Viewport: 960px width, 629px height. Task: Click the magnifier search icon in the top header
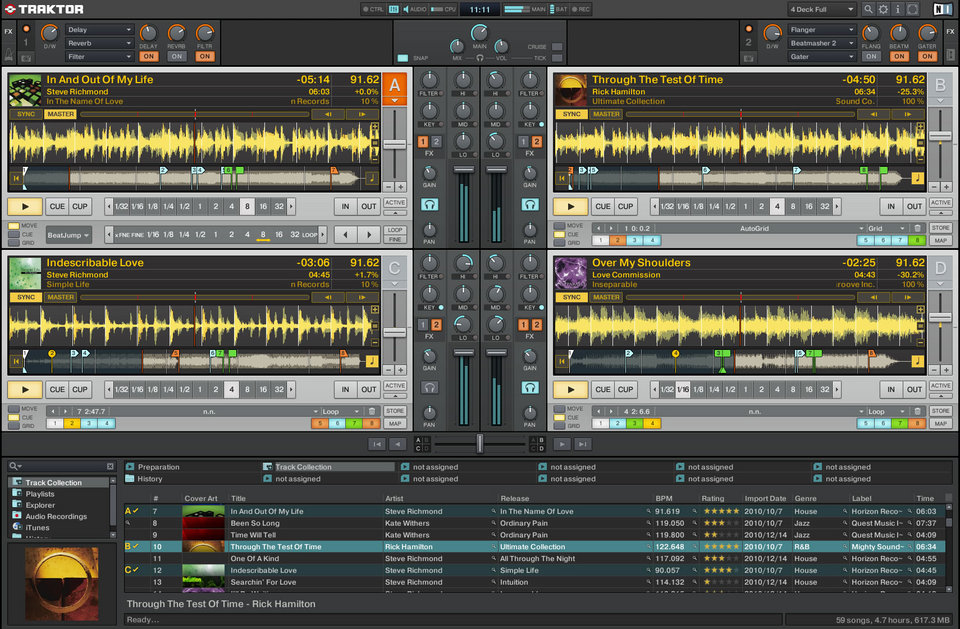(868, 9)
